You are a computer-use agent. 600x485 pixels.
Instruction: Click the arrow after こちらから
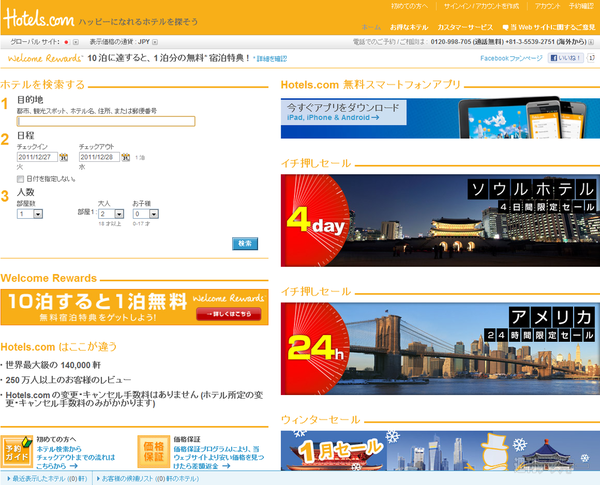coord(74,466)
